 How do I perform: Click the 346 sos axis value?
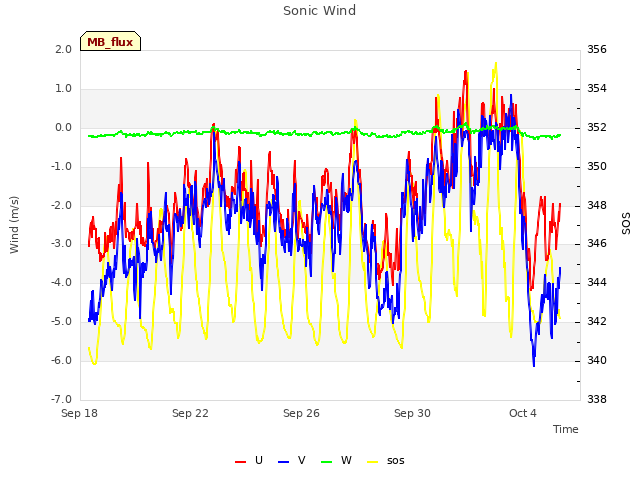coord(597,244)
